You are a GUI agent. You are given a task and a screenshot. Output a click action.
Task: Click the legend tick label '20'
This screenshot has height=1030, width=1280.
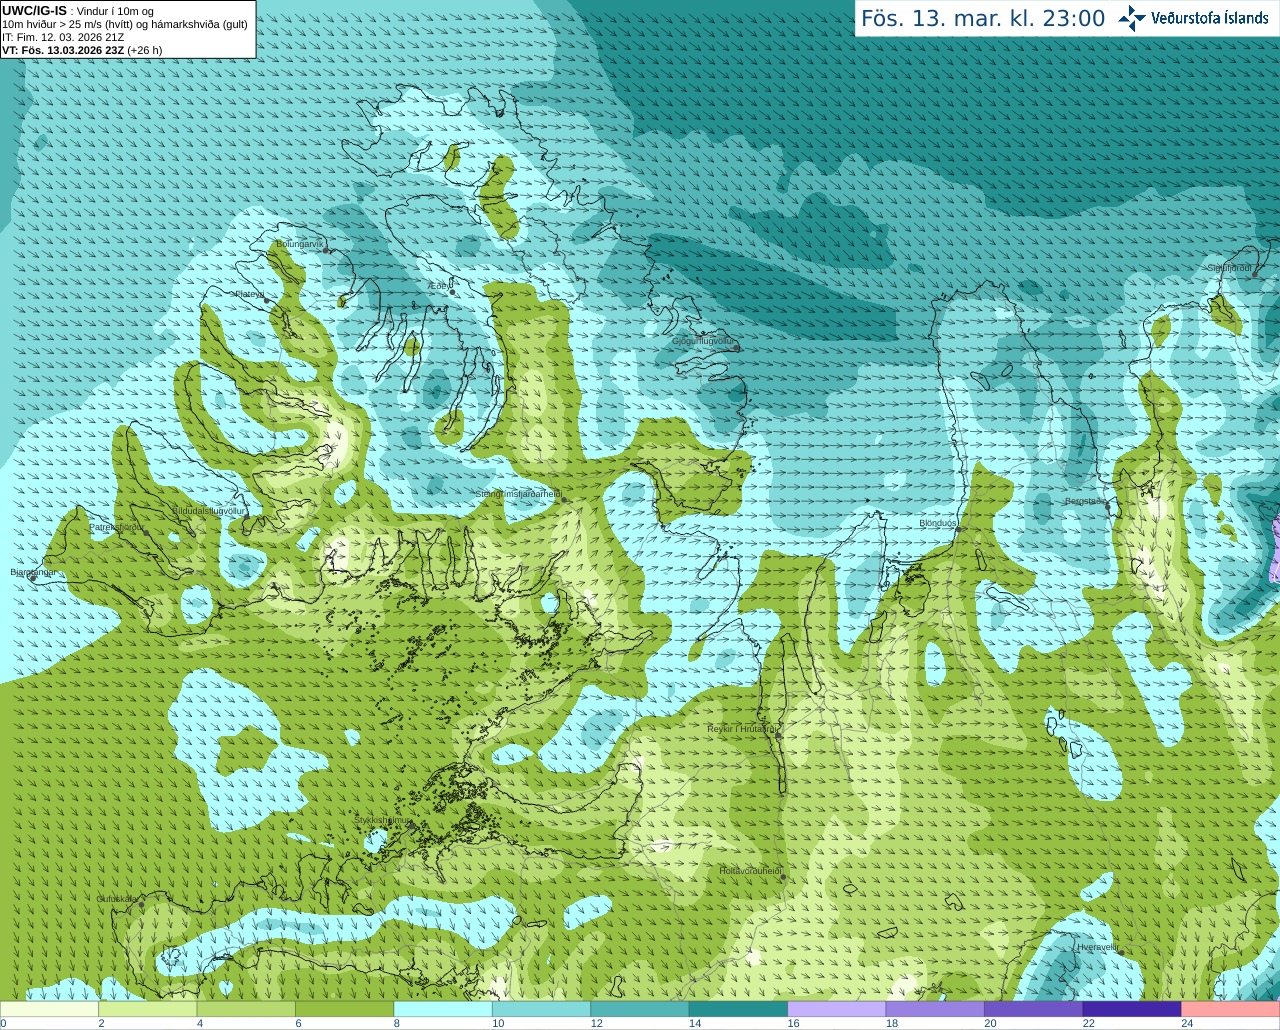tap(990, 1023)
